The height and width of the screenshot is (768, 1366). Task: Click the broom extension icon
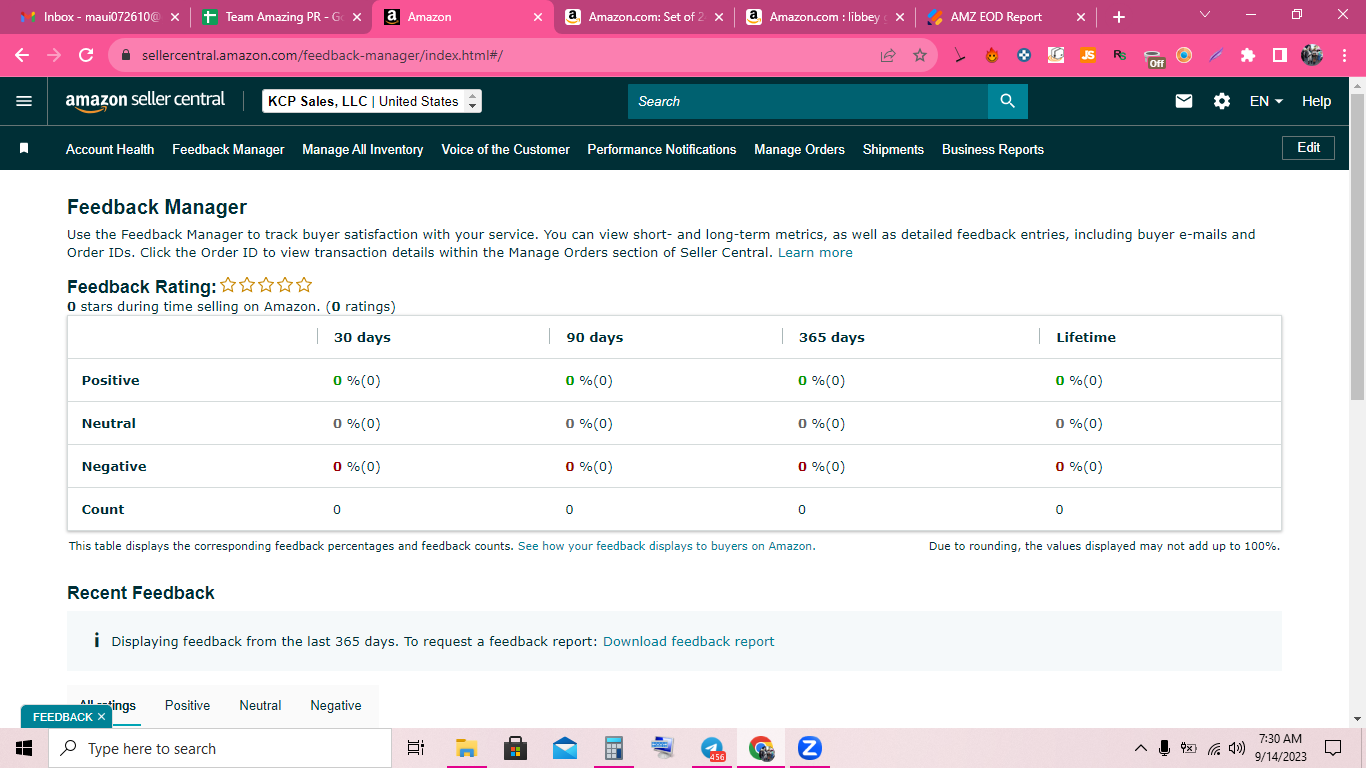960,55
